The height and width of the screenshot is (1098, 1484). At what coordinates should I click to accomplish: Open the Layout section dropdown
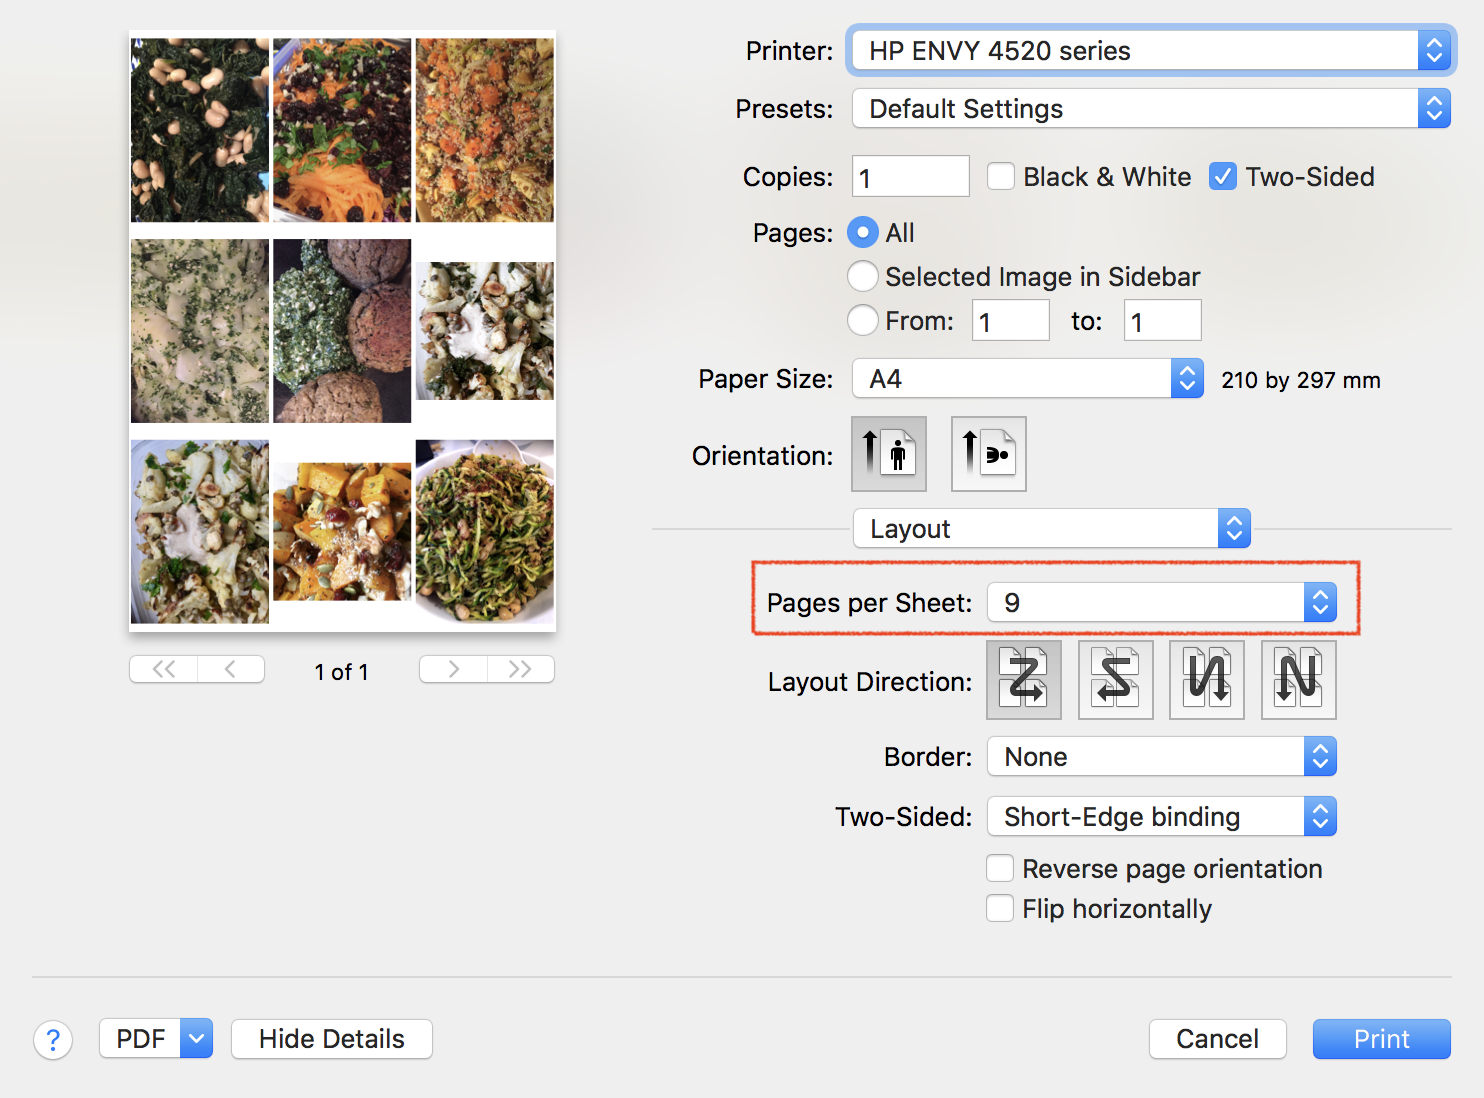(x=1052, y=529)
